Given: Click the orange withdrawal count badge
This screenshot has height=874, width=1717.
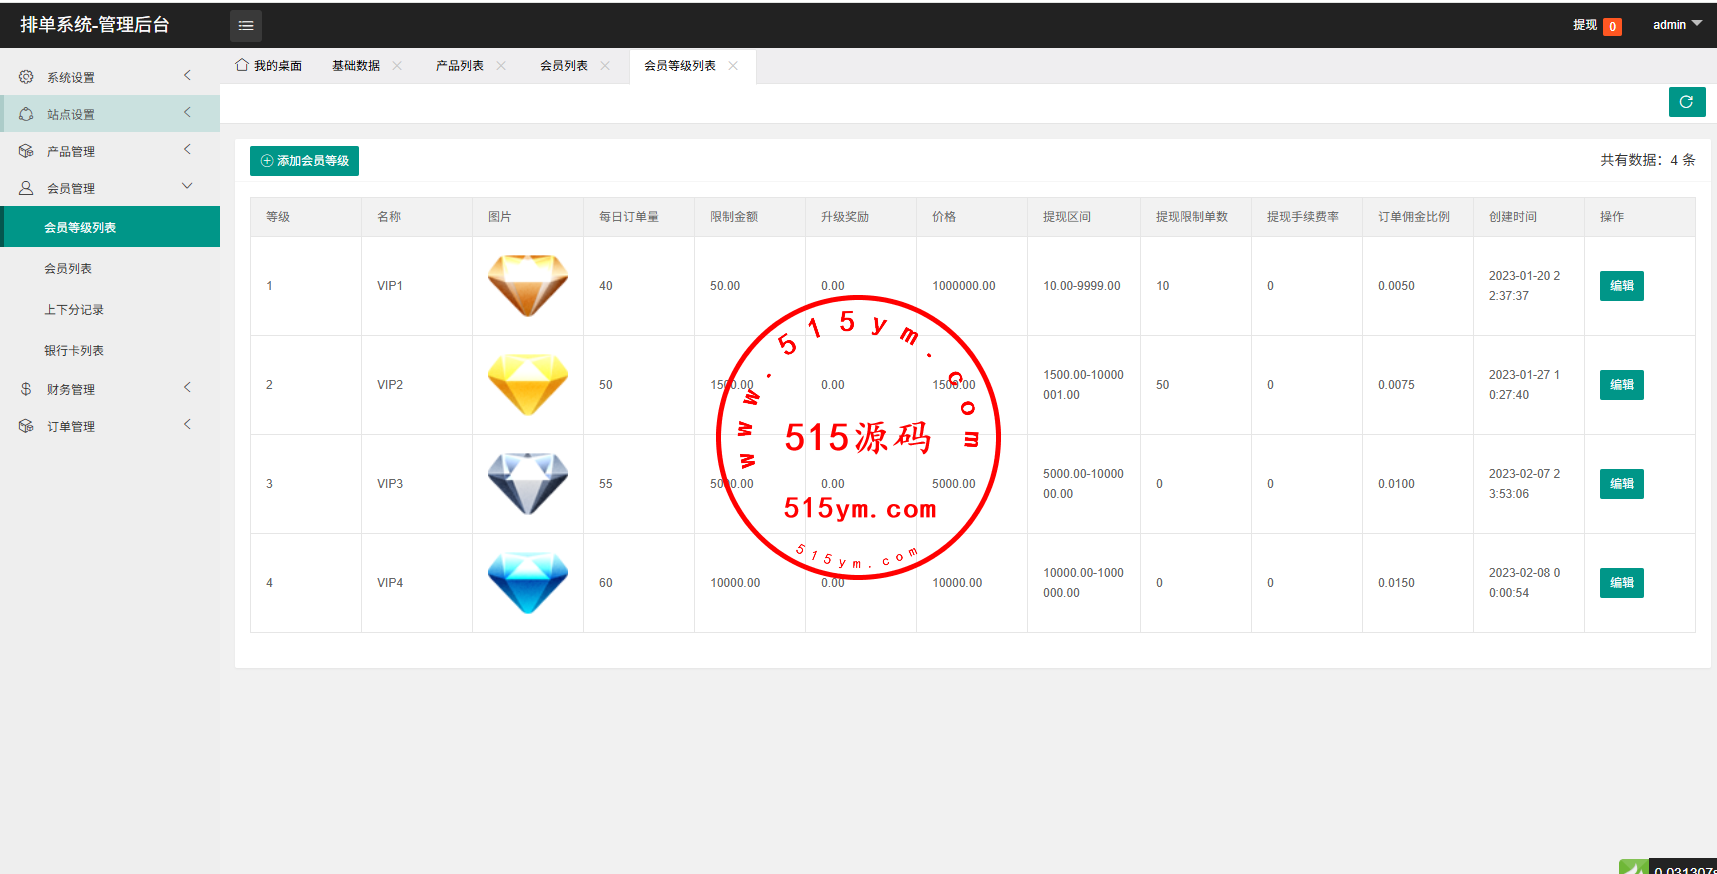Looking at the screenshot, I should coord(1612,27).
